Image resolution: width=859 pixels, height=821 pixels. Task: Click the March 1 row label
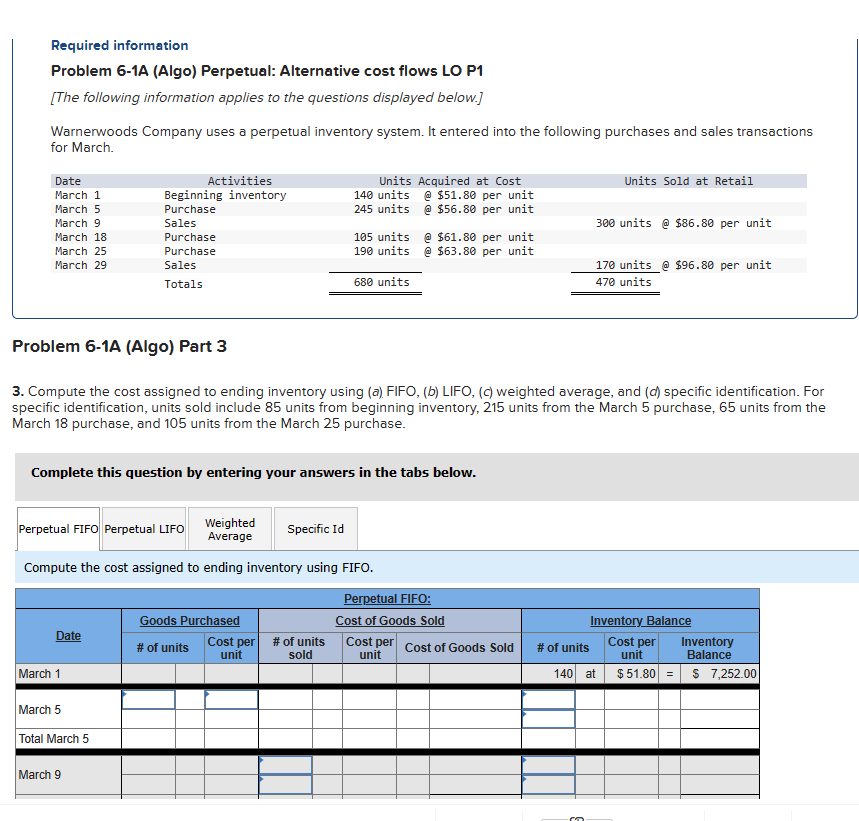click(39, 674)
